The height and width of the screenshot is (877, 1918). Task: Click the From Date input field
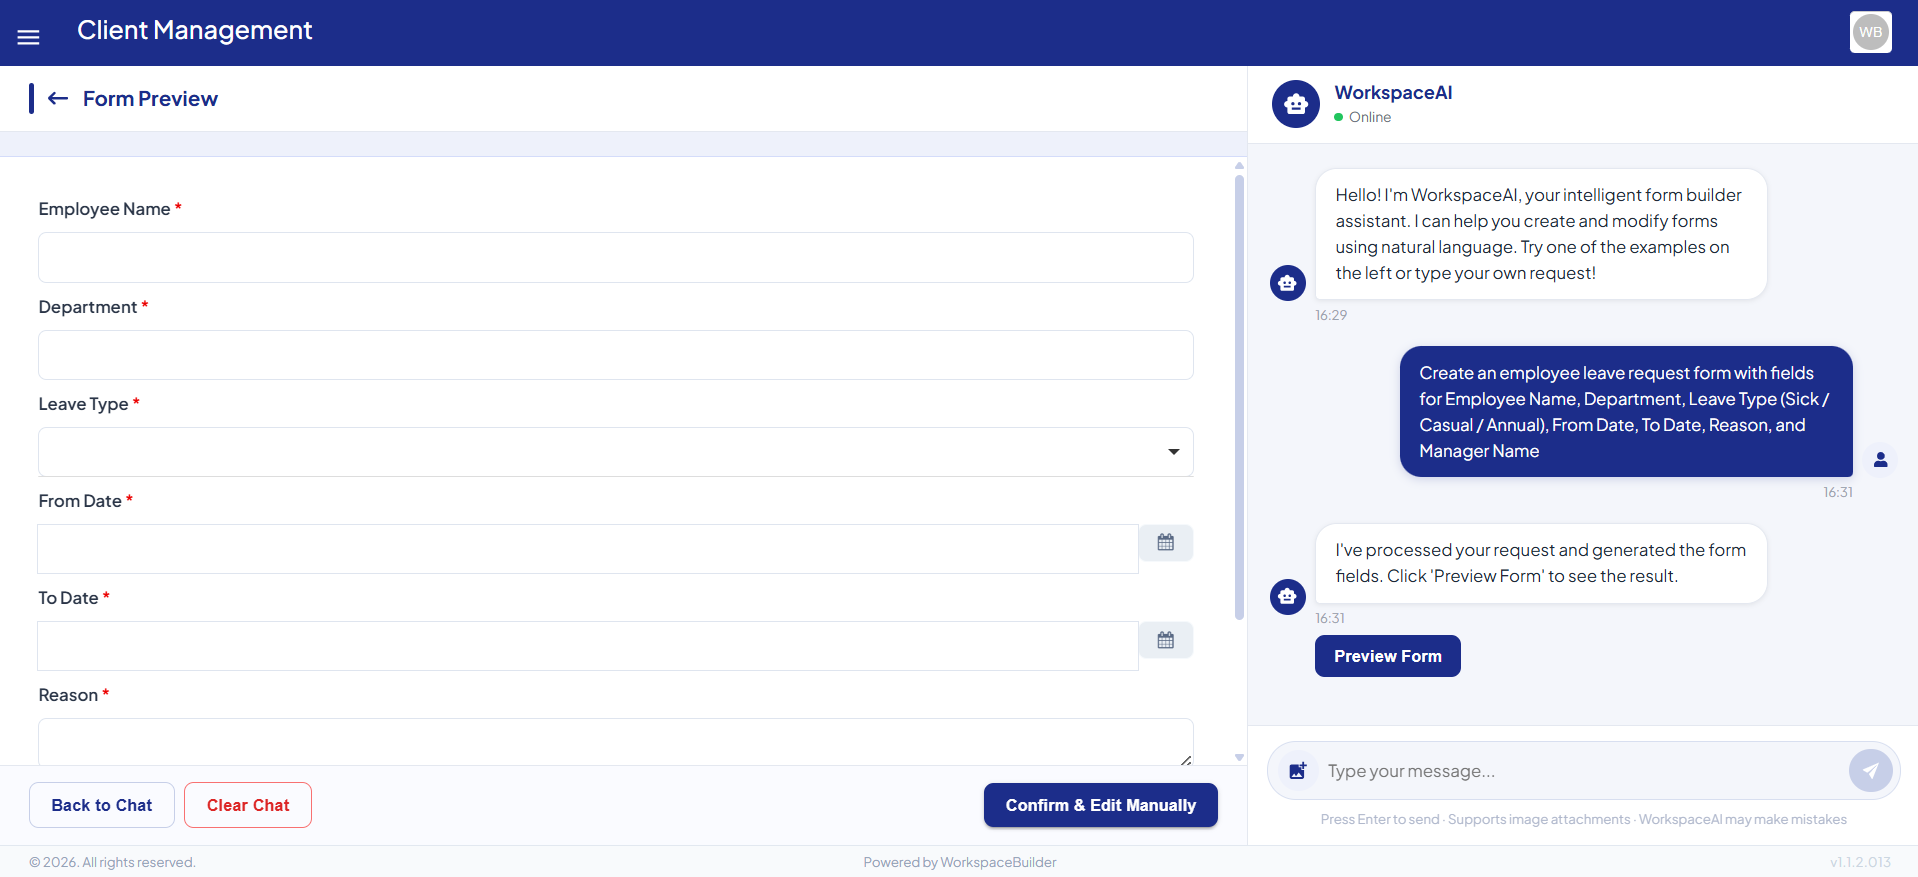[588, 549]
